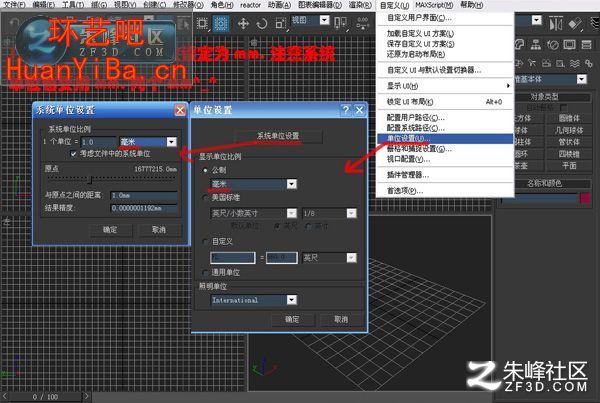
Task: Toggle the window/crossing selection icon
Action: 221,24
